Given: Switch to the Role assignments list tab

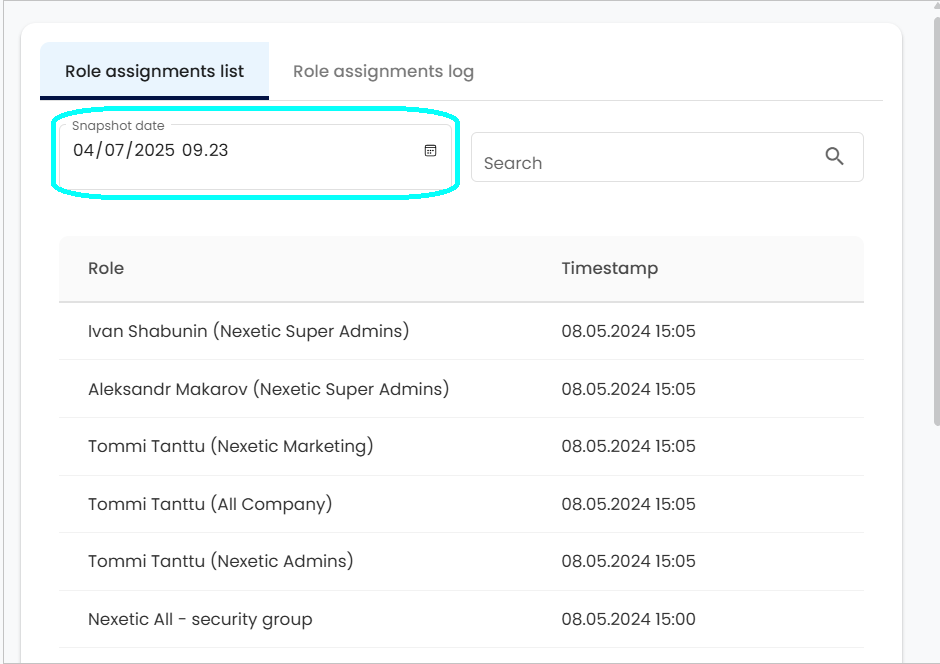Looking at the screenshot, I should pos(155,71).
